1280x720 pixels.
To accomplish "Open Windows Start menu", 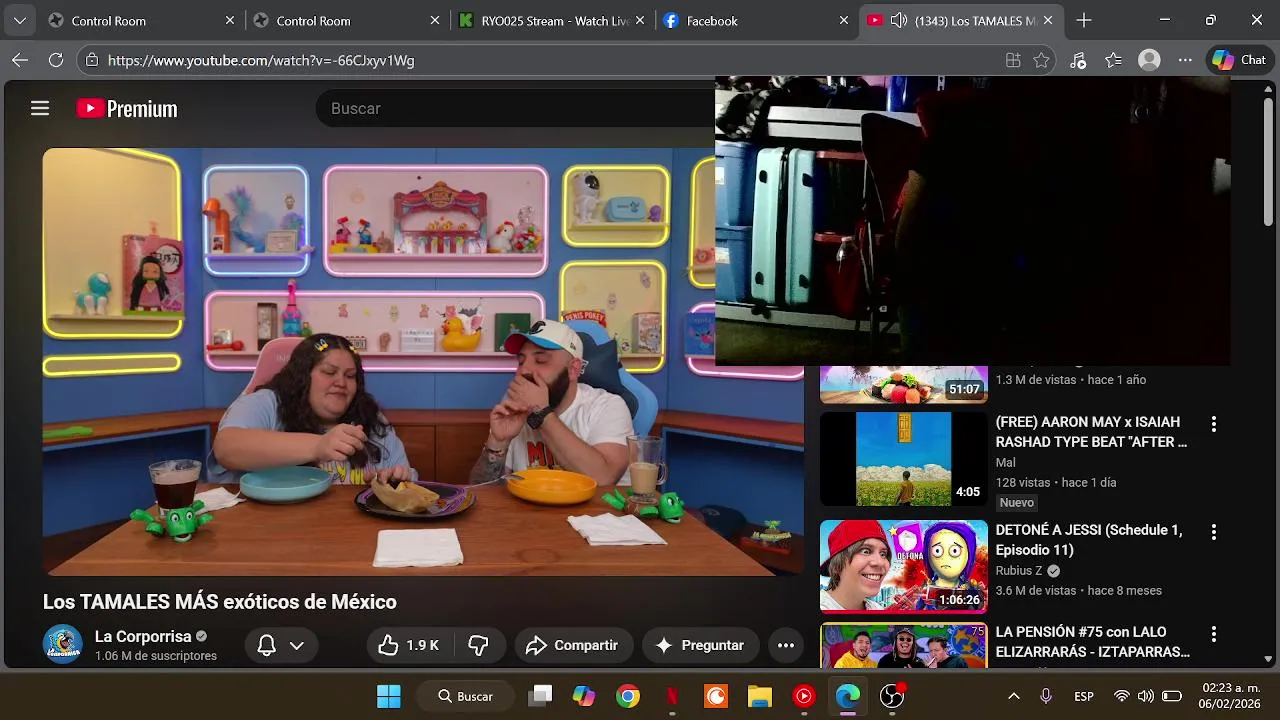I will (389, 696).
